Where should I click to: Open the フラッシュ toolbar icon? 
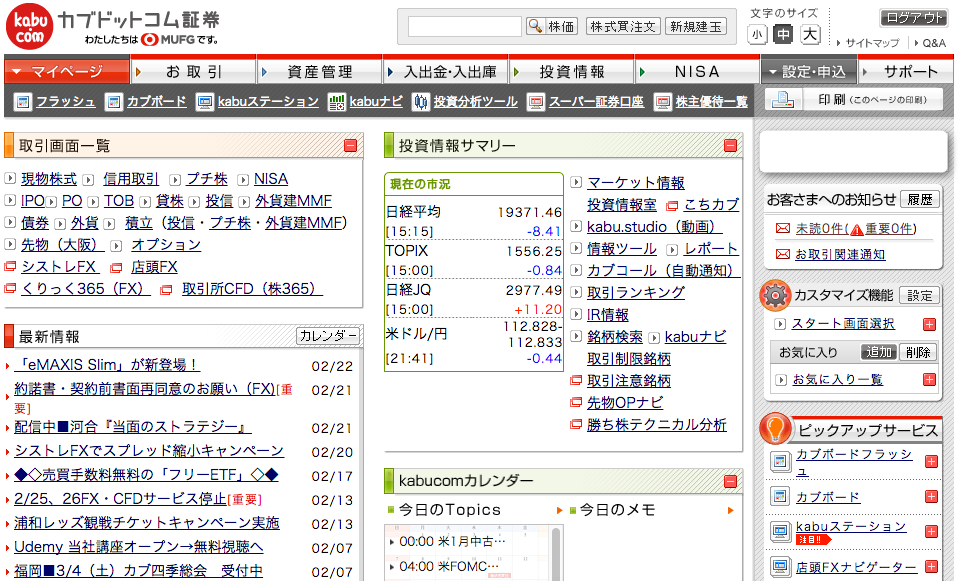tap(23, 102)
